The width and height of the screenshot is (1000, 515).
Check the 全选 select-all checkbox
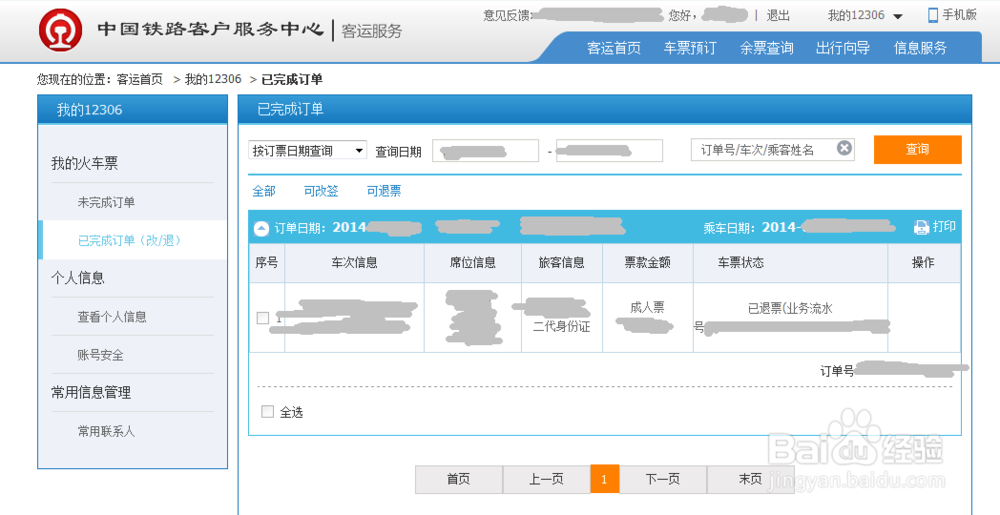(268, 412)
